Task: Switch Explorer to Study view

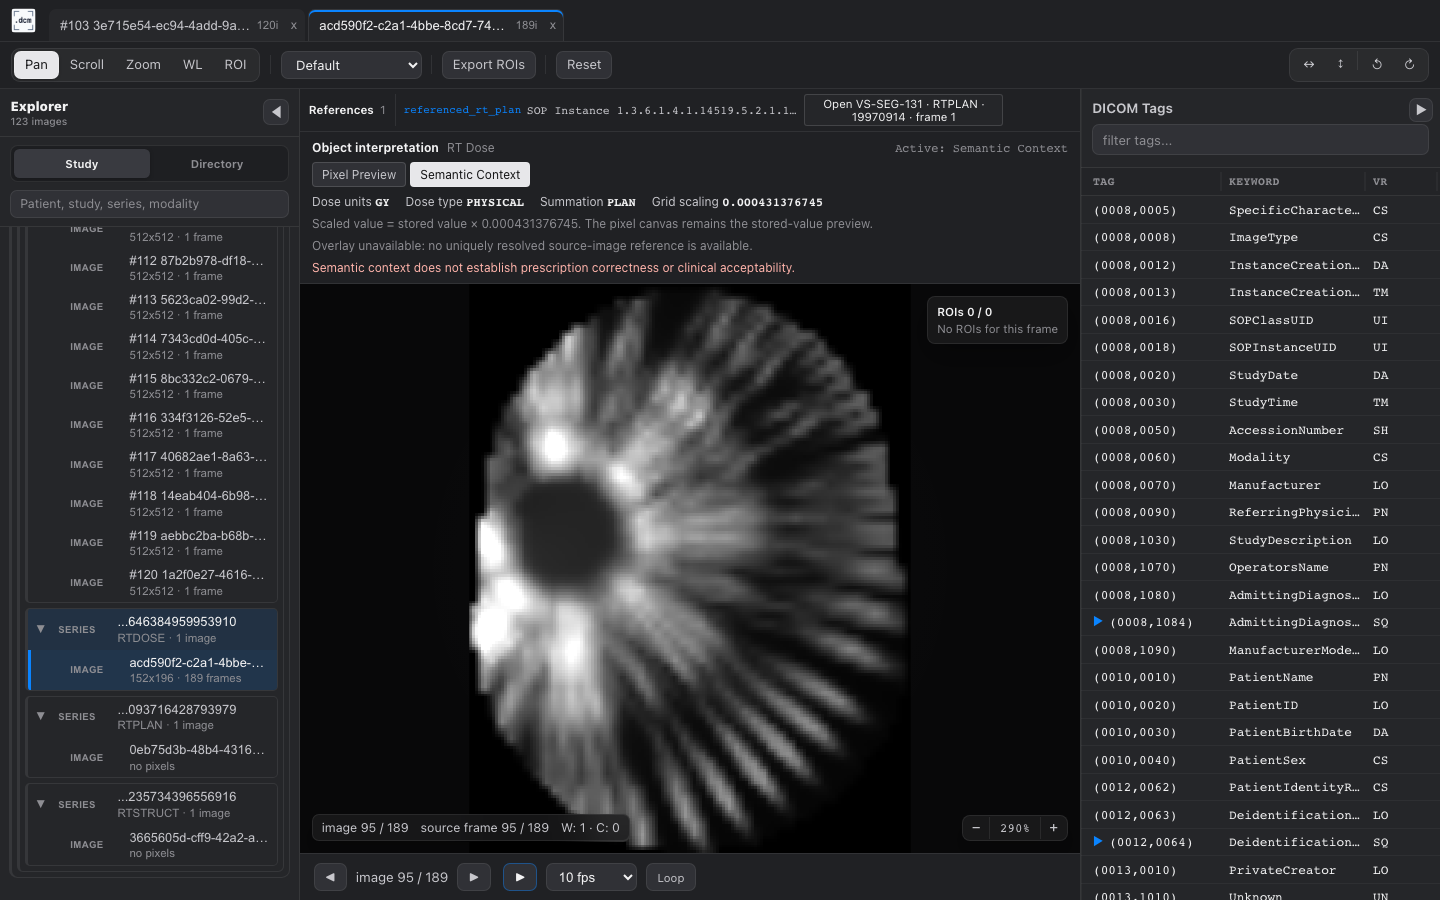Action: click(x=82, y=164)
